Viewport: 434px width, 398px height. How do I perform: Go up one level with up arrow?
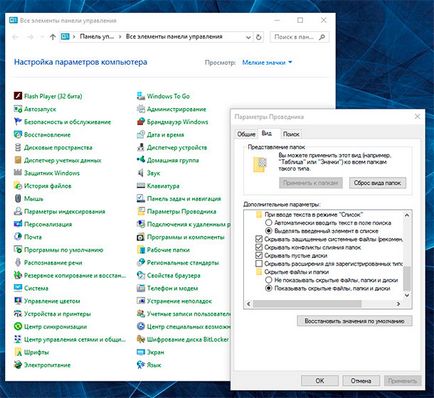pos(52,37)
